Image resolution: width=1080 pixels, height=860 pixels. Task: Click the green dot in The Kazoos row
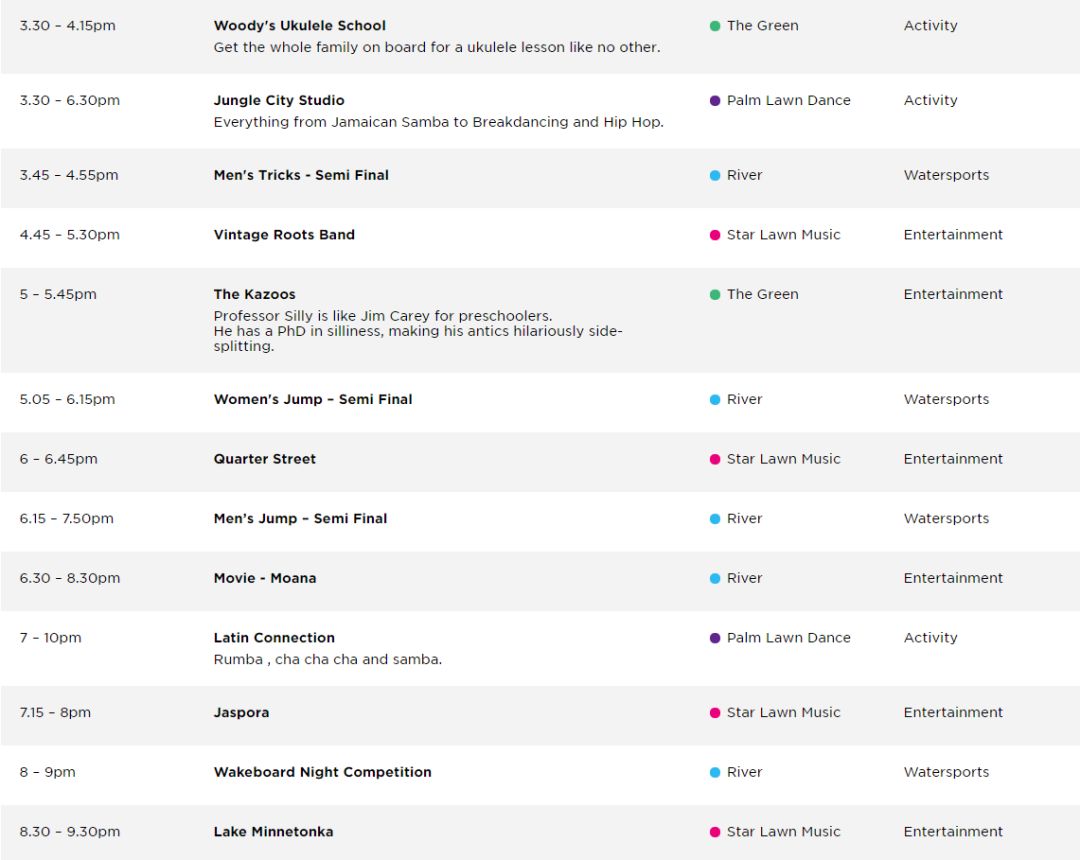tap(715, 295)
